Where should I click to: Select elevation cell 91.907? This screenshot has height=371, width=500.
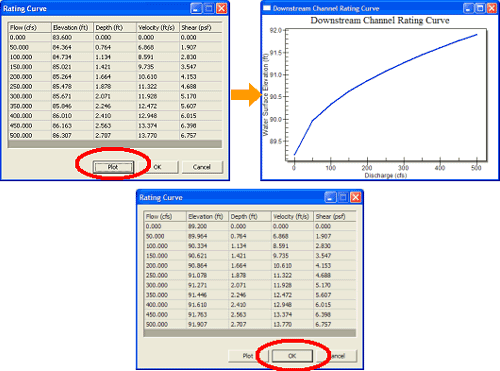(x=207, y=324)
